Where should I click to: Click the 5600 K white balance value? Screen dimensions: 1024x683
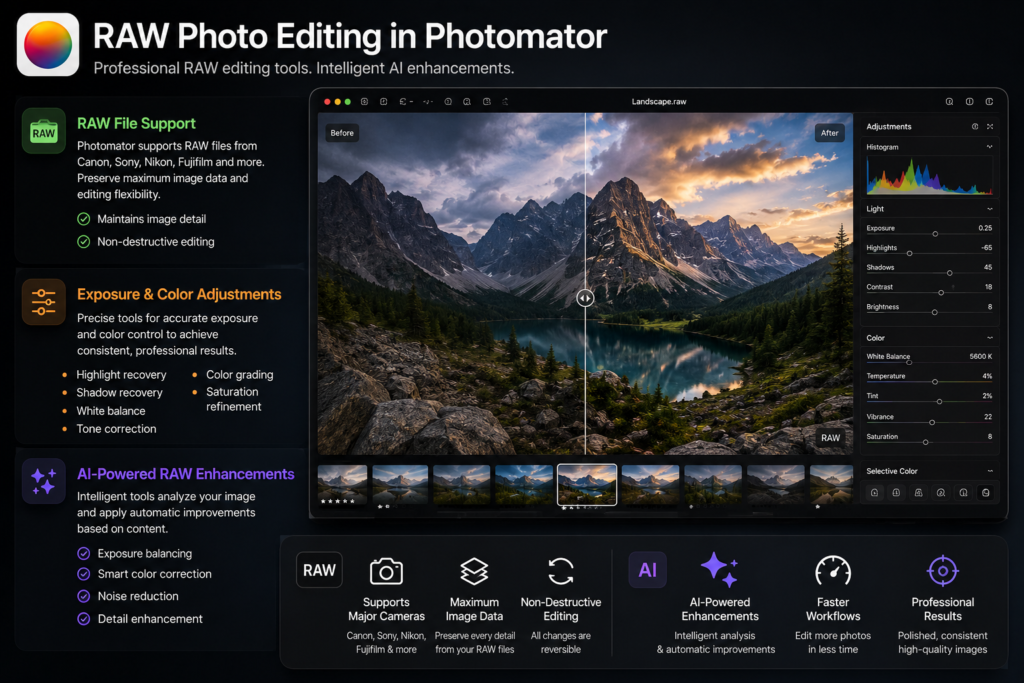coord(980,357)
